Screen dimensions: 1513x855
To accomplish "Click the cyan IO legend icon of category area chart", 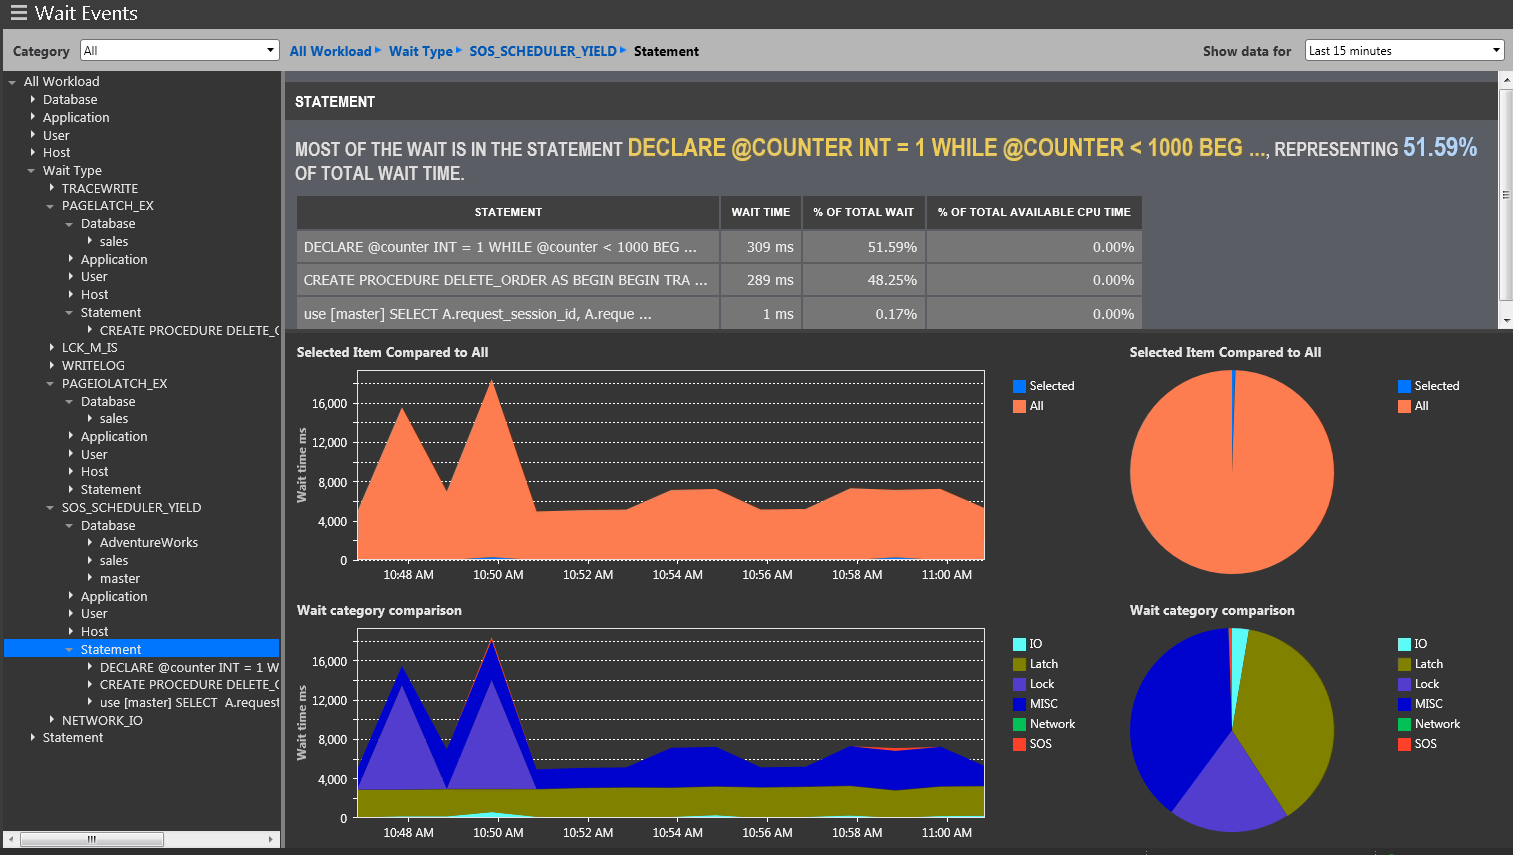I will pos(1019,644).
